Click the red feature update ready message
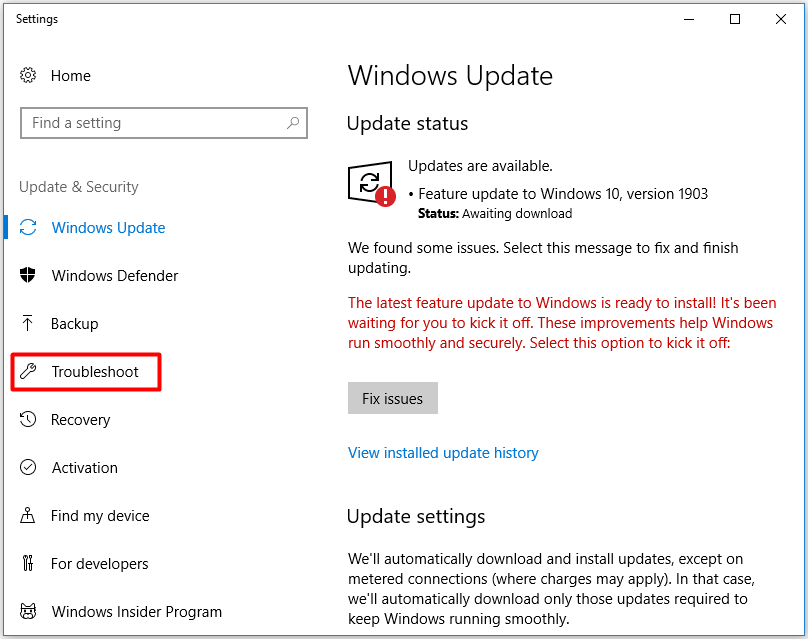The image size is (808, 639). coord(562,323)
